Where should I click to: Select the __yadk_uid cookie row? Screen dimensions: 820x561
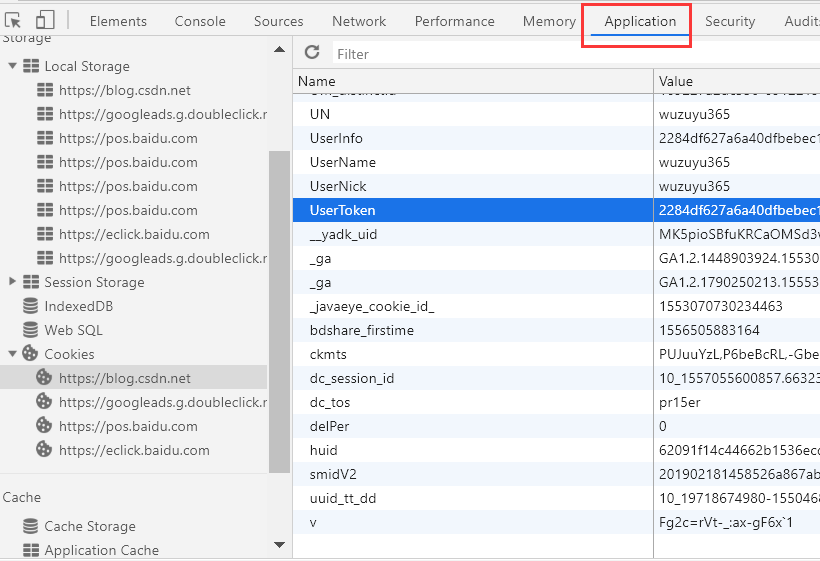tap(556, 234)
